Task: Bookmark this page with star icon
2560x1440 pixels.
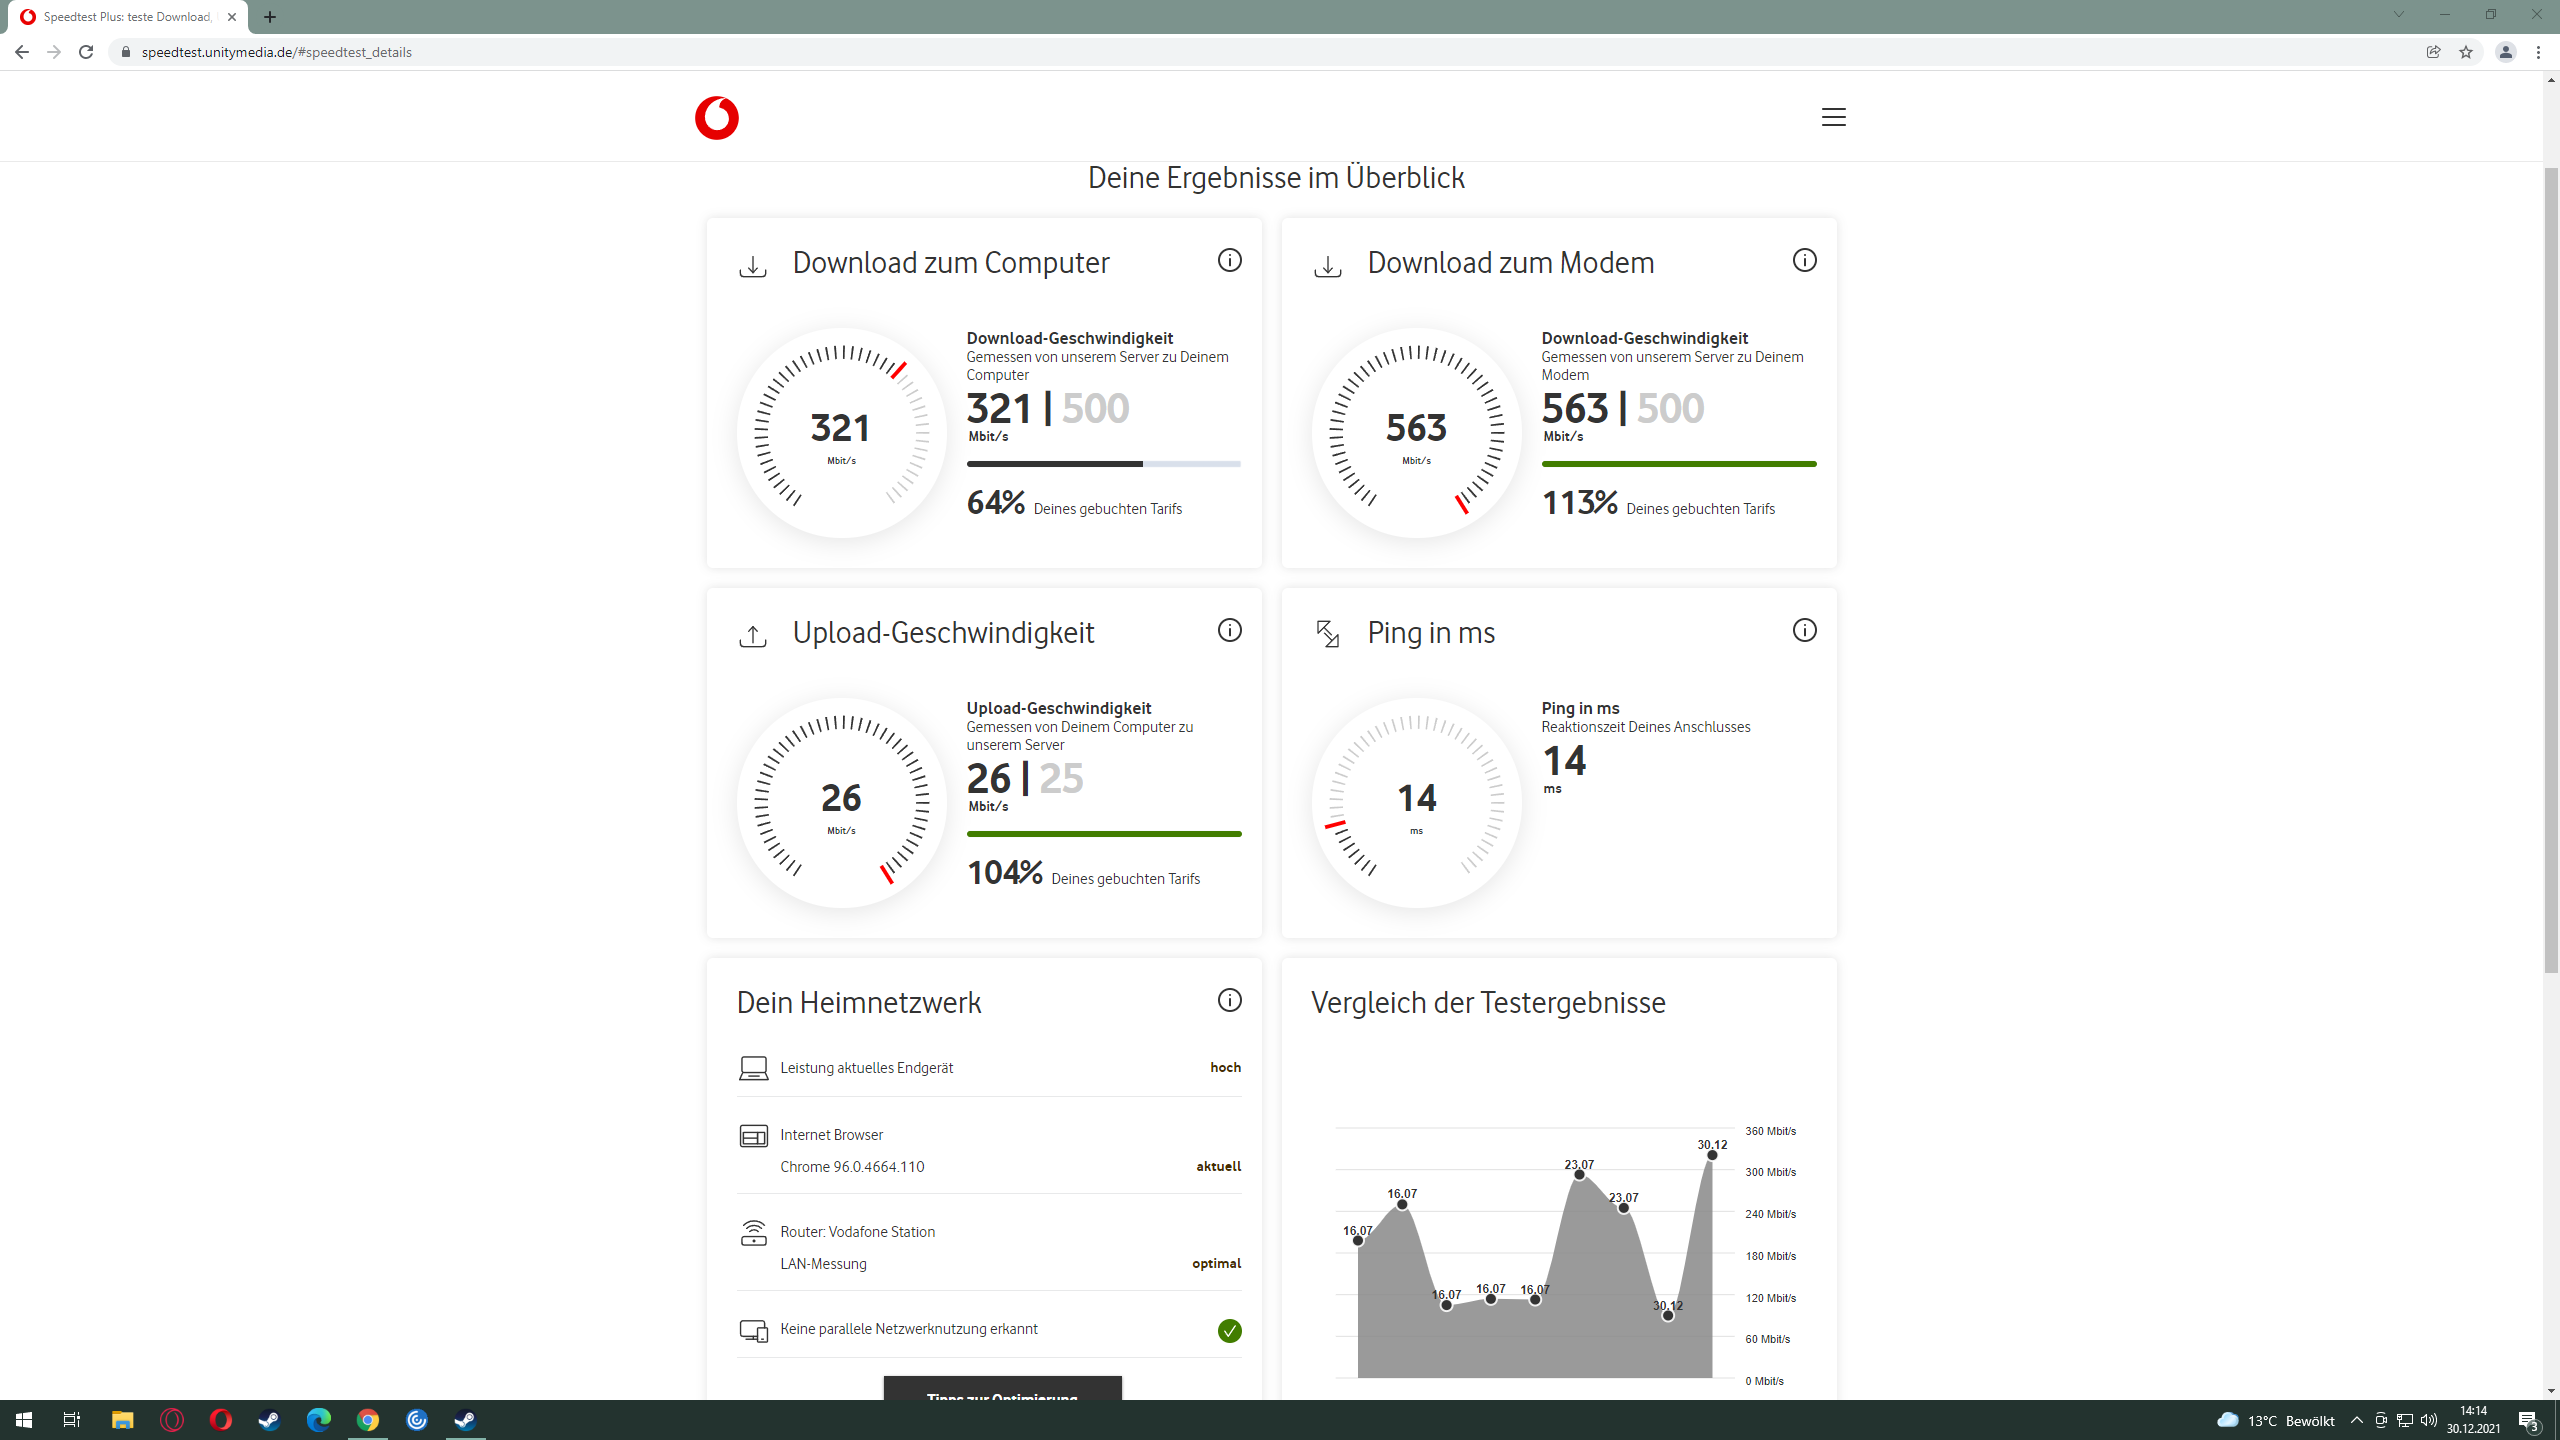Action: tap(2466, 52)
